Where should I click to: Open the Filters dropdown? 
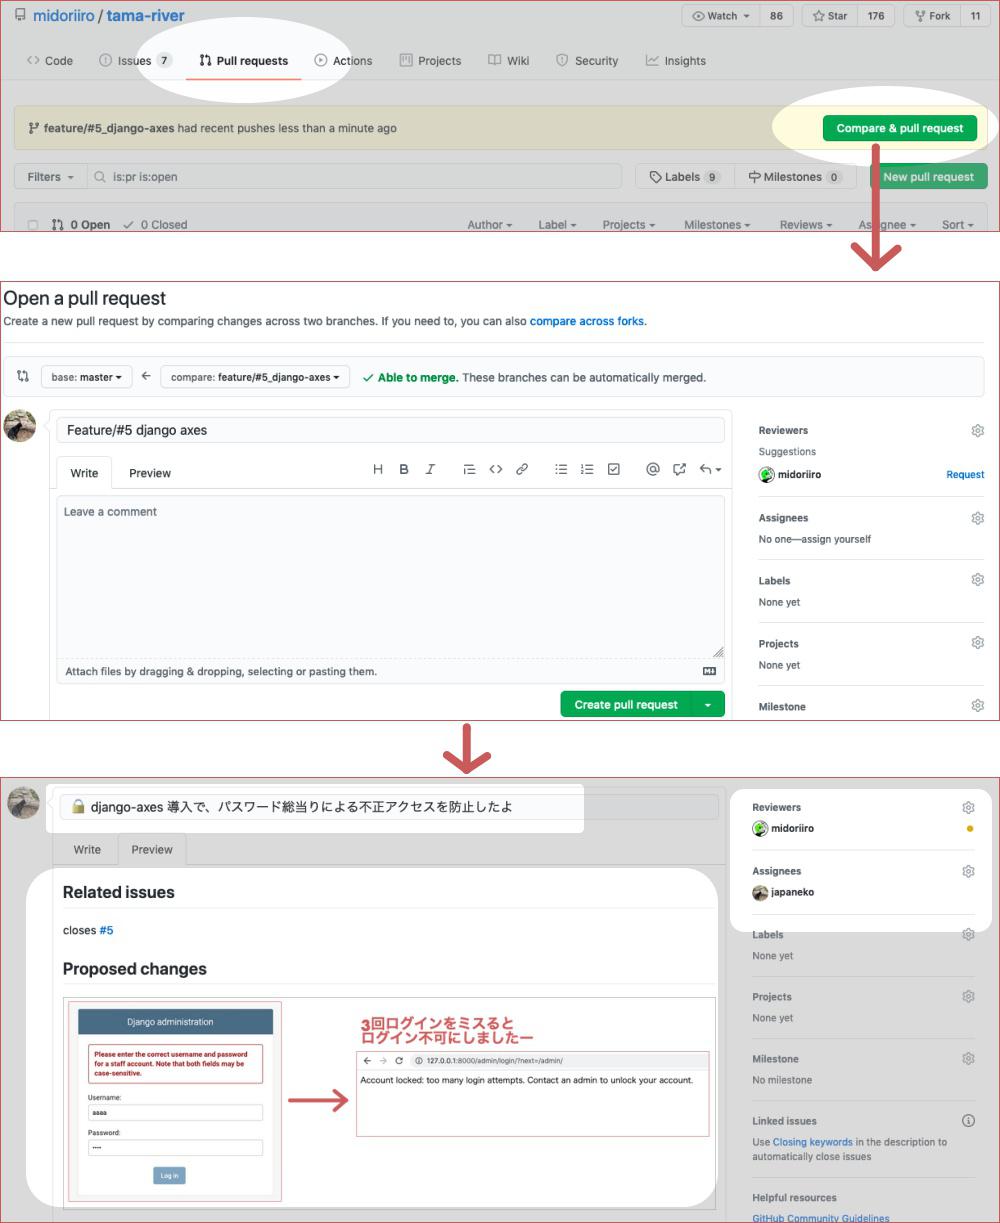50,177
